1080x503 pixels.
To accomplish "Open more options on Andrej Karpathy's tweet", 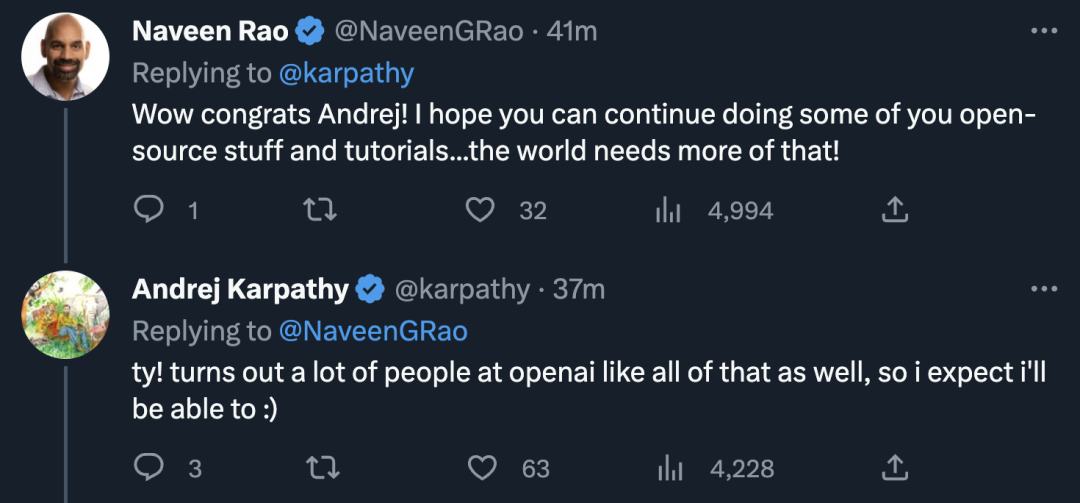I will [x=1043, y=289].
